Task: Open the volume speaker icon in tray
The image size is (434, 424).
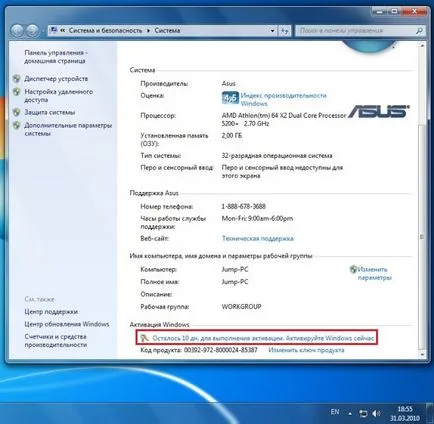Action: [x=376, y=414]
